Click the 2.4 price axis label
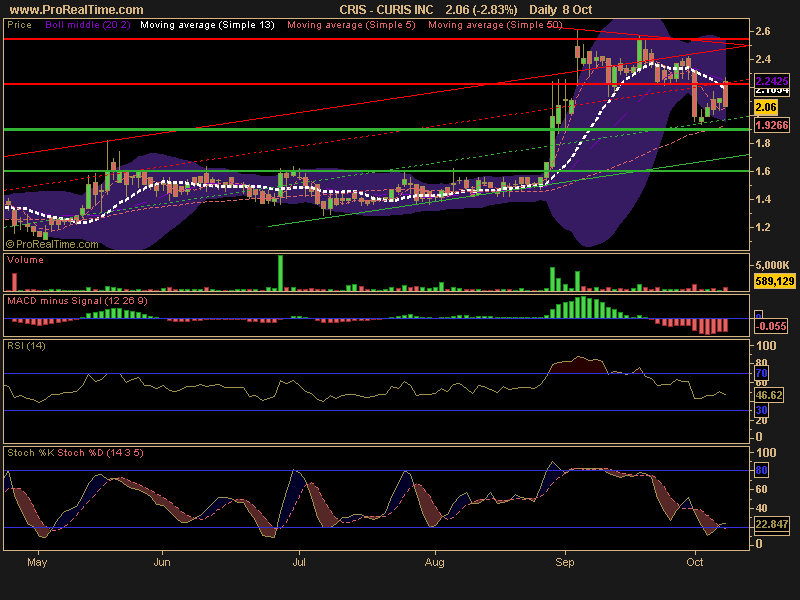800x600 pixels. [763, 59]
